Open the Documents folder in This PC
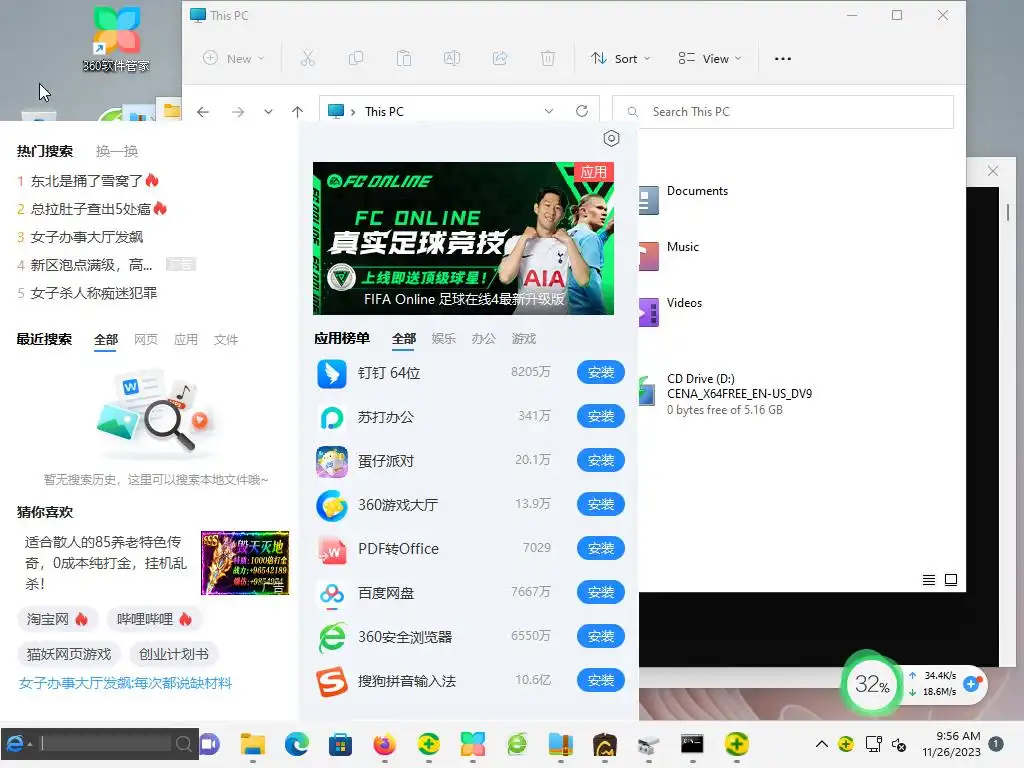Image resolution: width=1024 pixels, height=768 pixels. [x=697, y=191]
